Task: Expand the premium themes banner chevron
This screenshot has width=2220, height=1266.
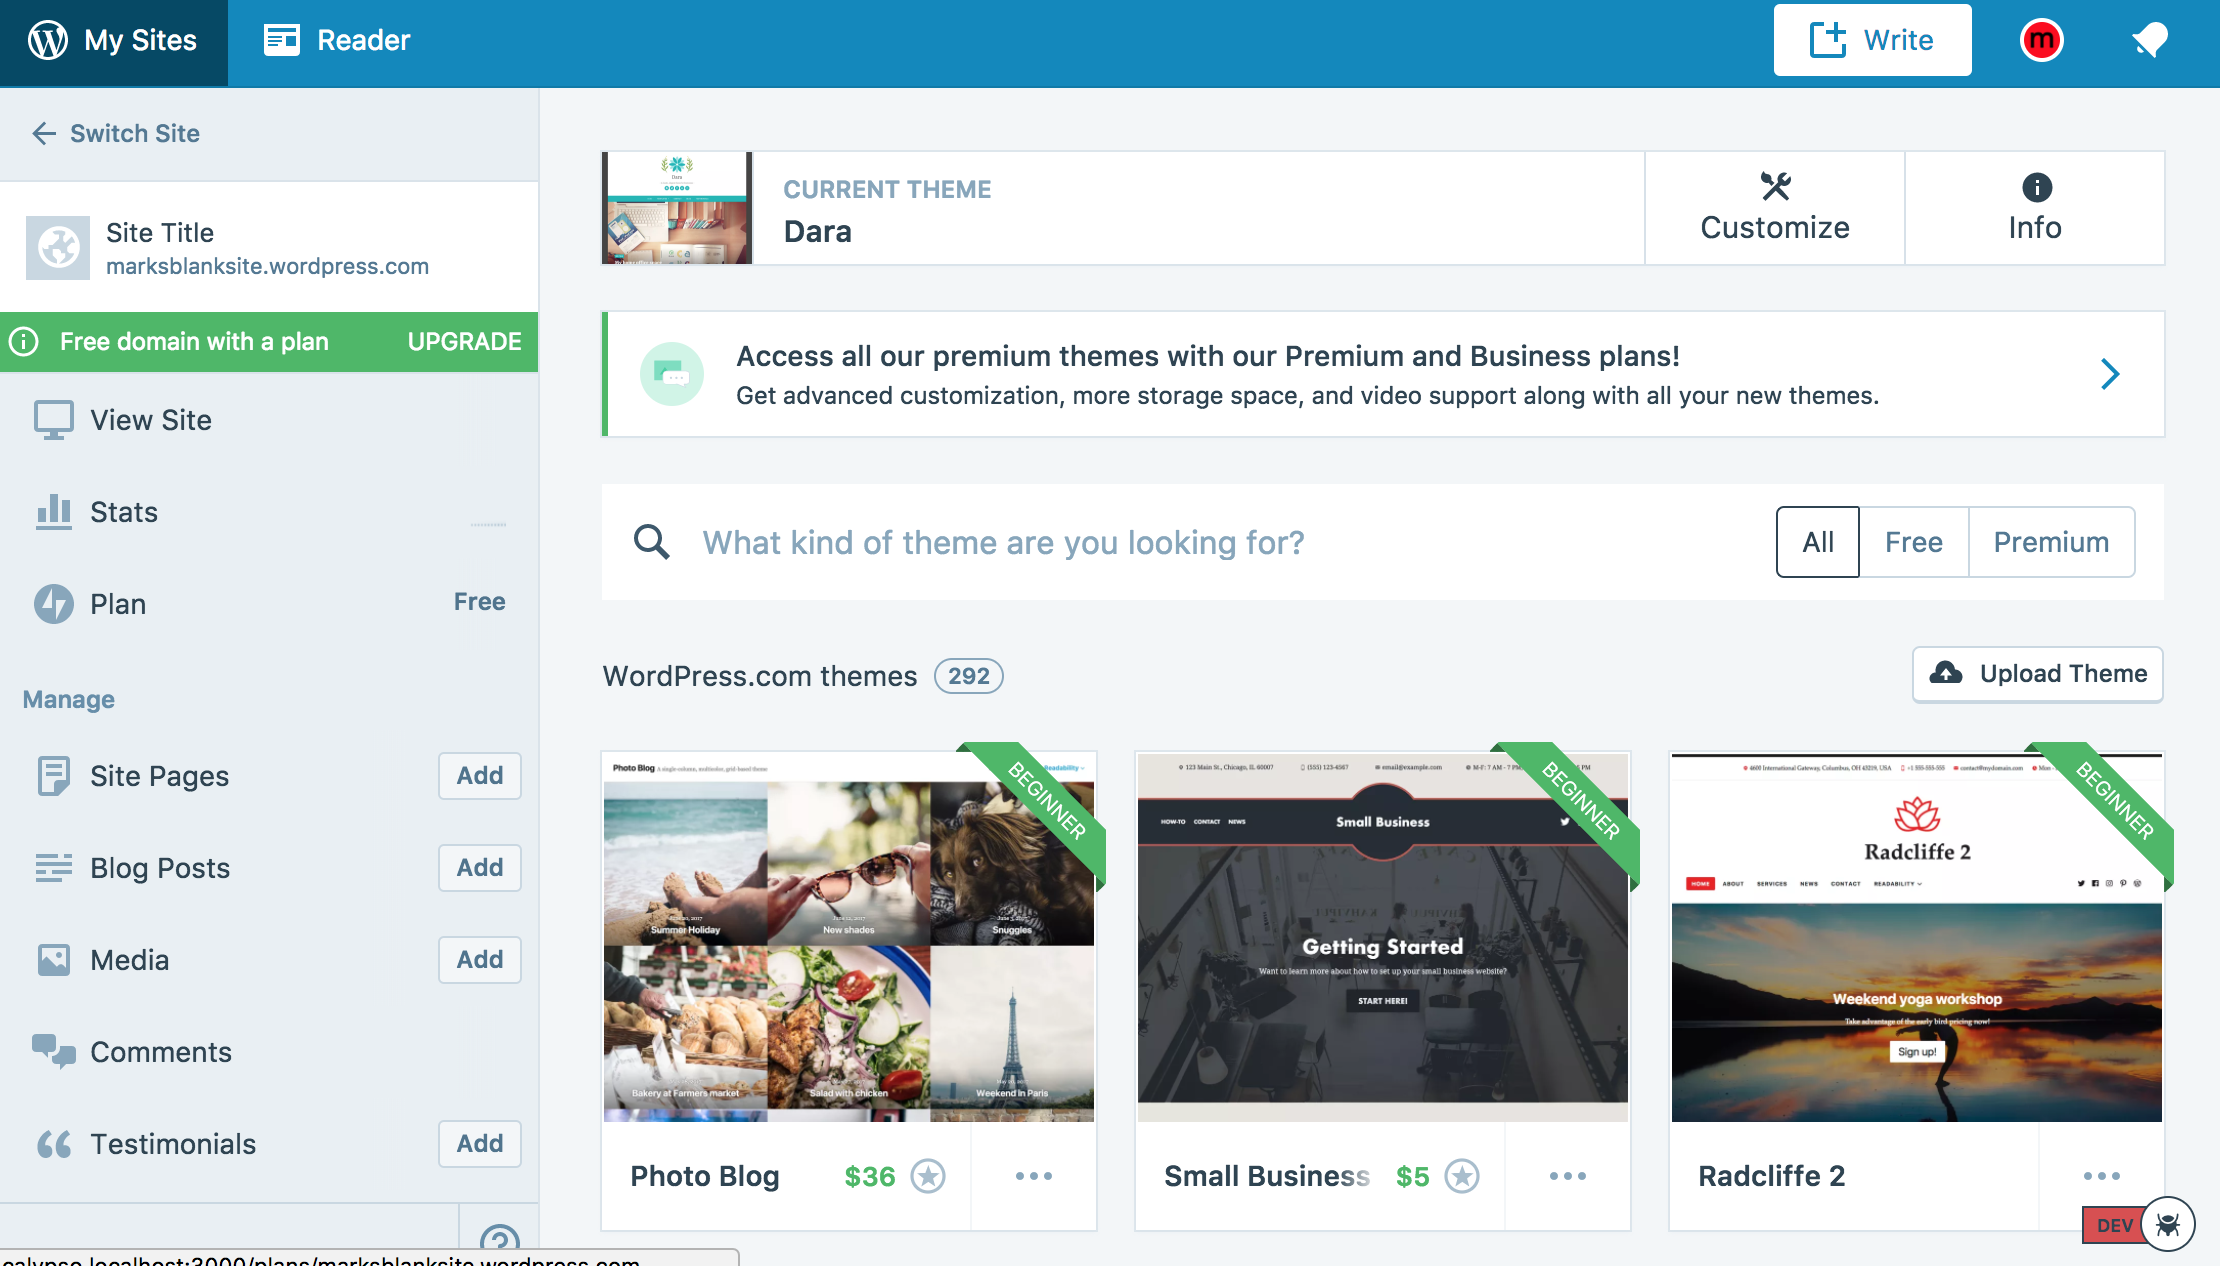Action: pos(2110,374)
